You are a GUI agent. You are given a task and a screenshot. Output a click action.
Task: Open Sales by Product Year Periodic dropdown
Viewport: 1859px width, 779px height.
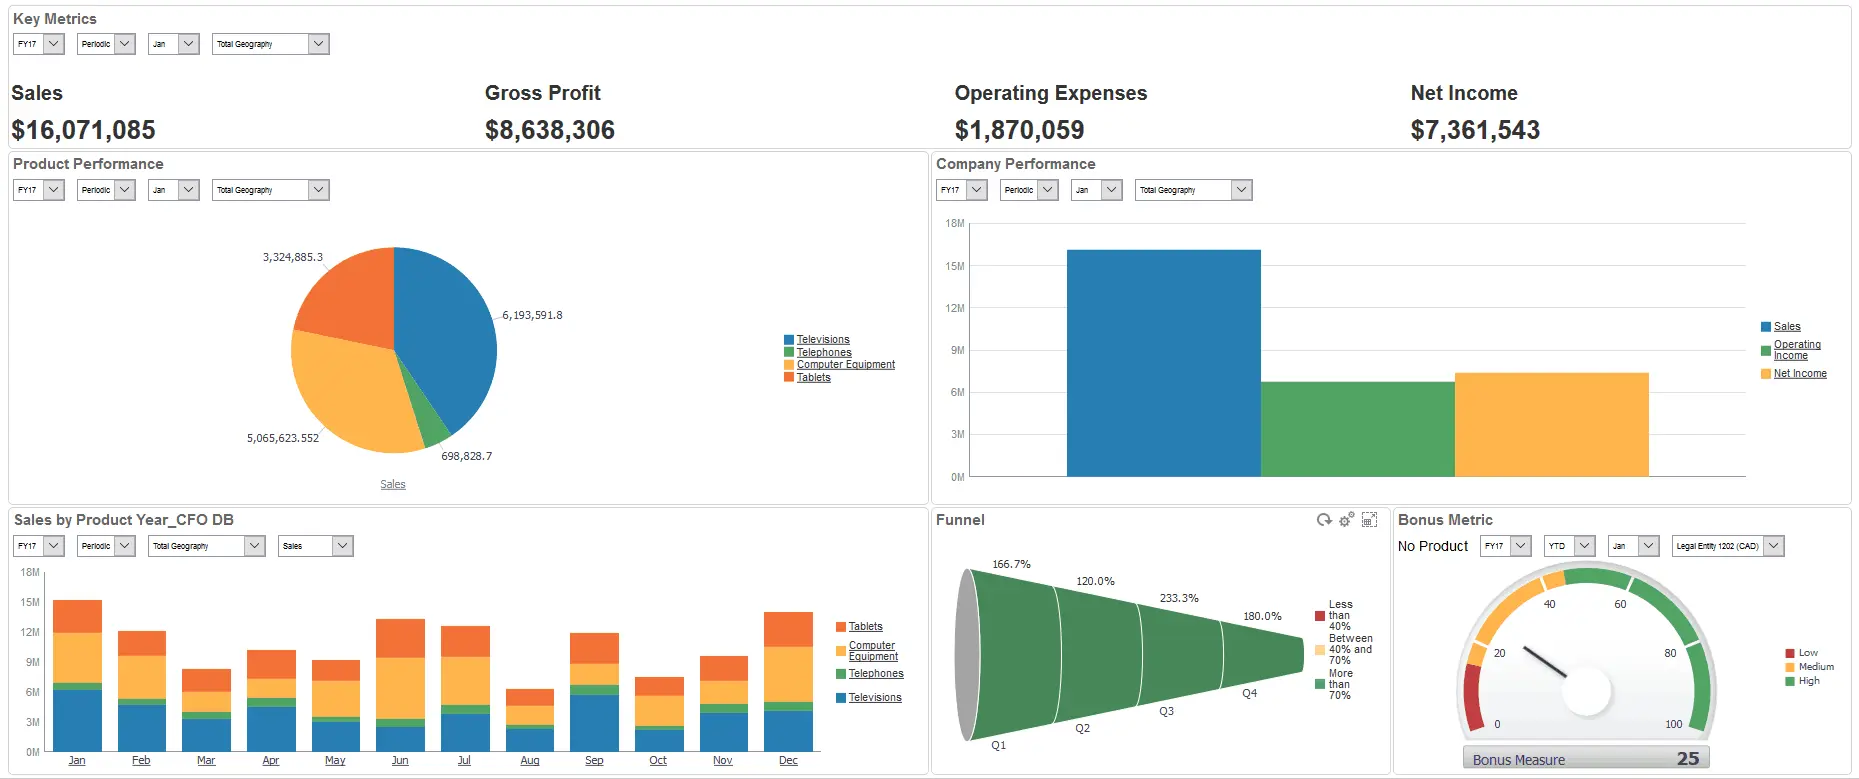106,546
